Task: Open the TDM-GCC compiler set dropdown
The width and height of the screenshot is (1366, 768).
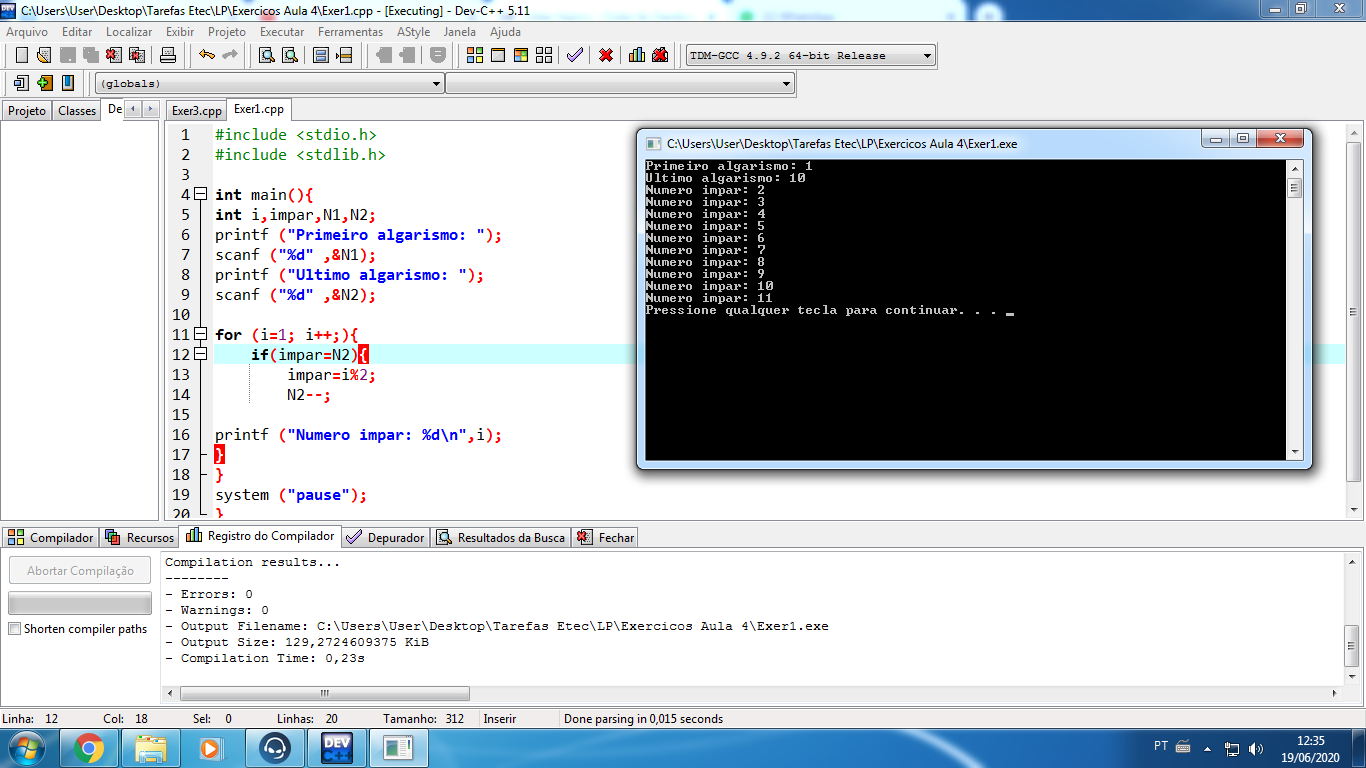Action: (927, 56)
